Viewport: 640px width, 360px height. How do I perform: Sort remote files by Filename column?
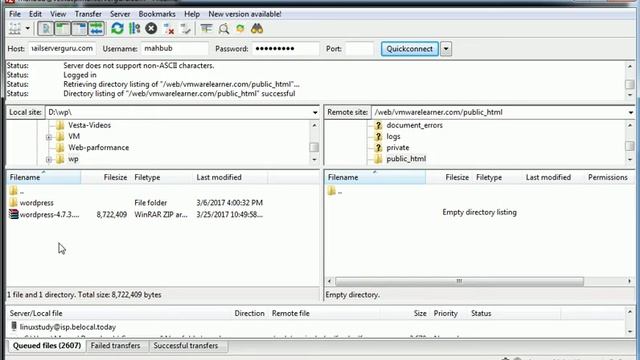pyautogui.click(x=375, y=178)
